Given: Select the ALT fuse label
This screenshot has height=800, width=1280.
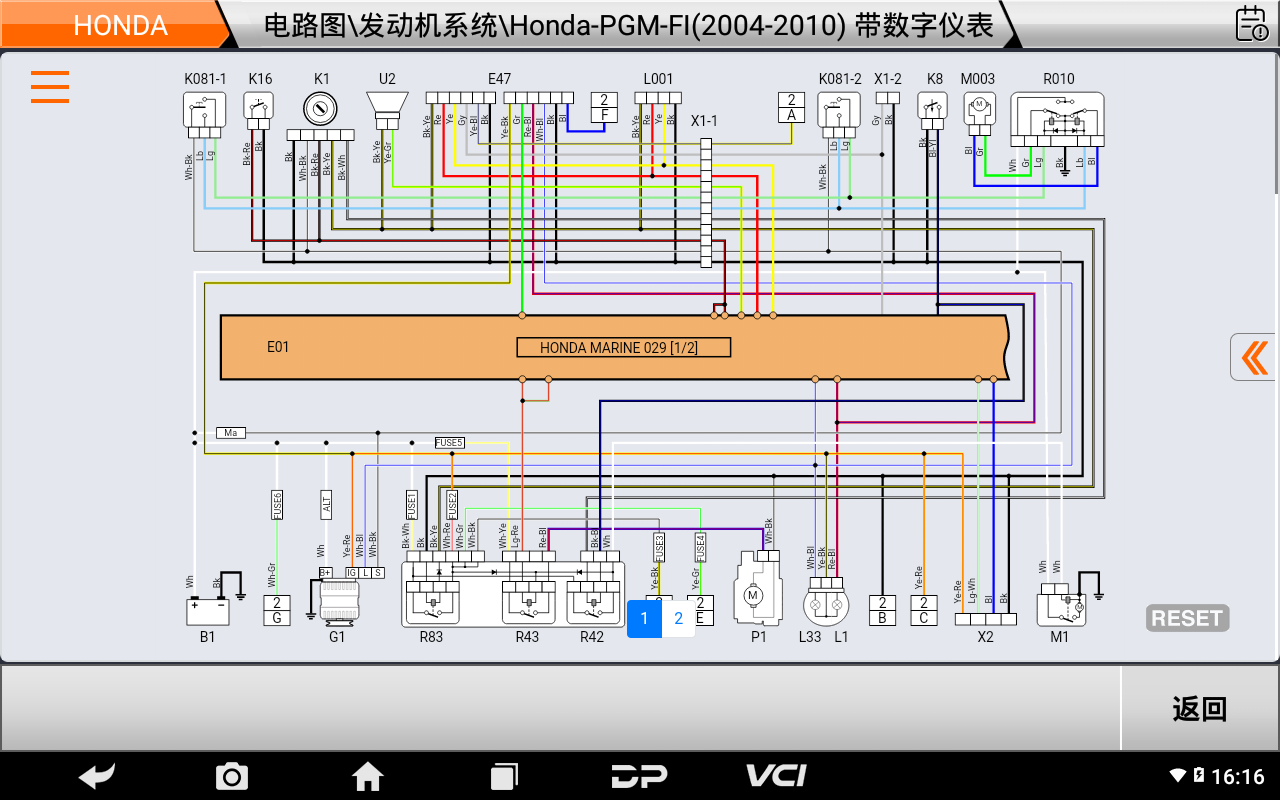Looking at the screenshot, I should pyautogui.click(x=326, y=504).
